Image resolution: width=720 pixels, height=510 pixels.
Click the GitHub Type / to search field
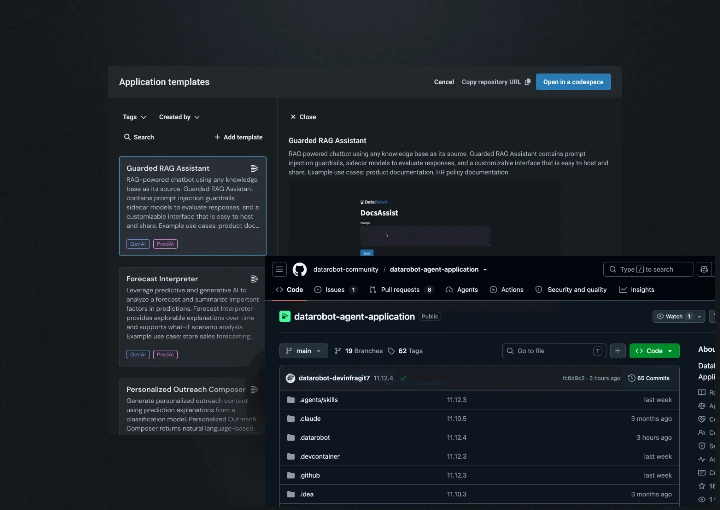648,269
